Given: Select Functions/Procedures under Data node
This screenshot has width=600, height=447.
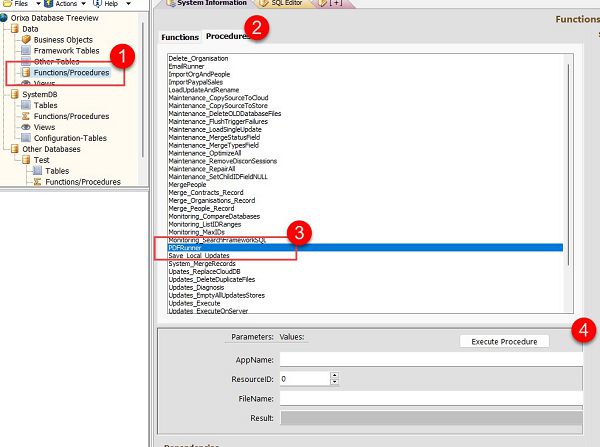Looking at the screenshot, I should point(70,73).
